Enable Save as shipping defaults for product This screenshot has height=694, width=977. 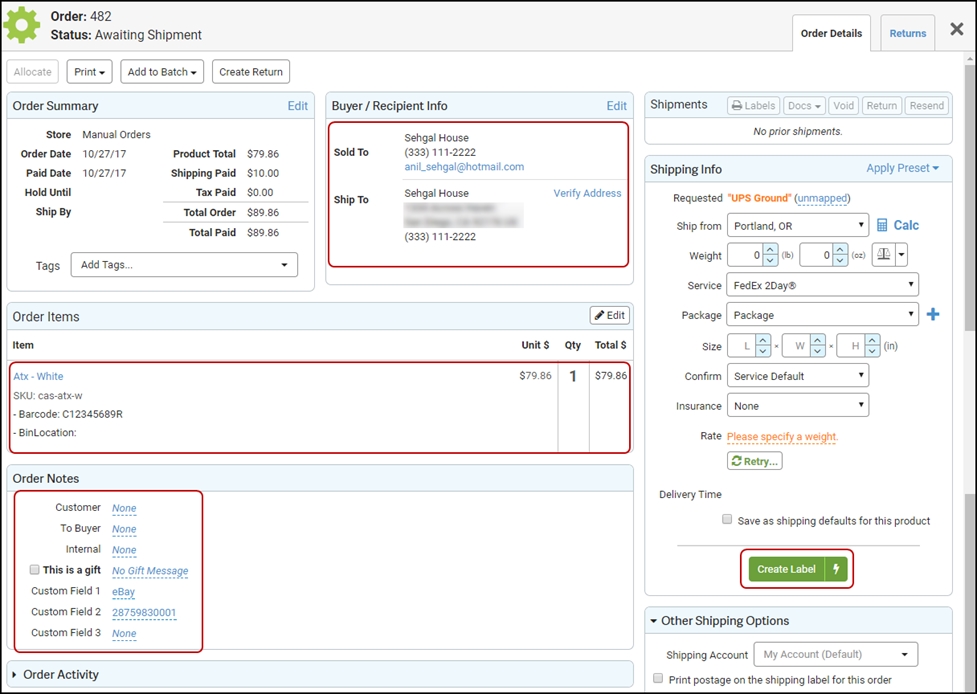pyautogui.click(x=727, y=519)
